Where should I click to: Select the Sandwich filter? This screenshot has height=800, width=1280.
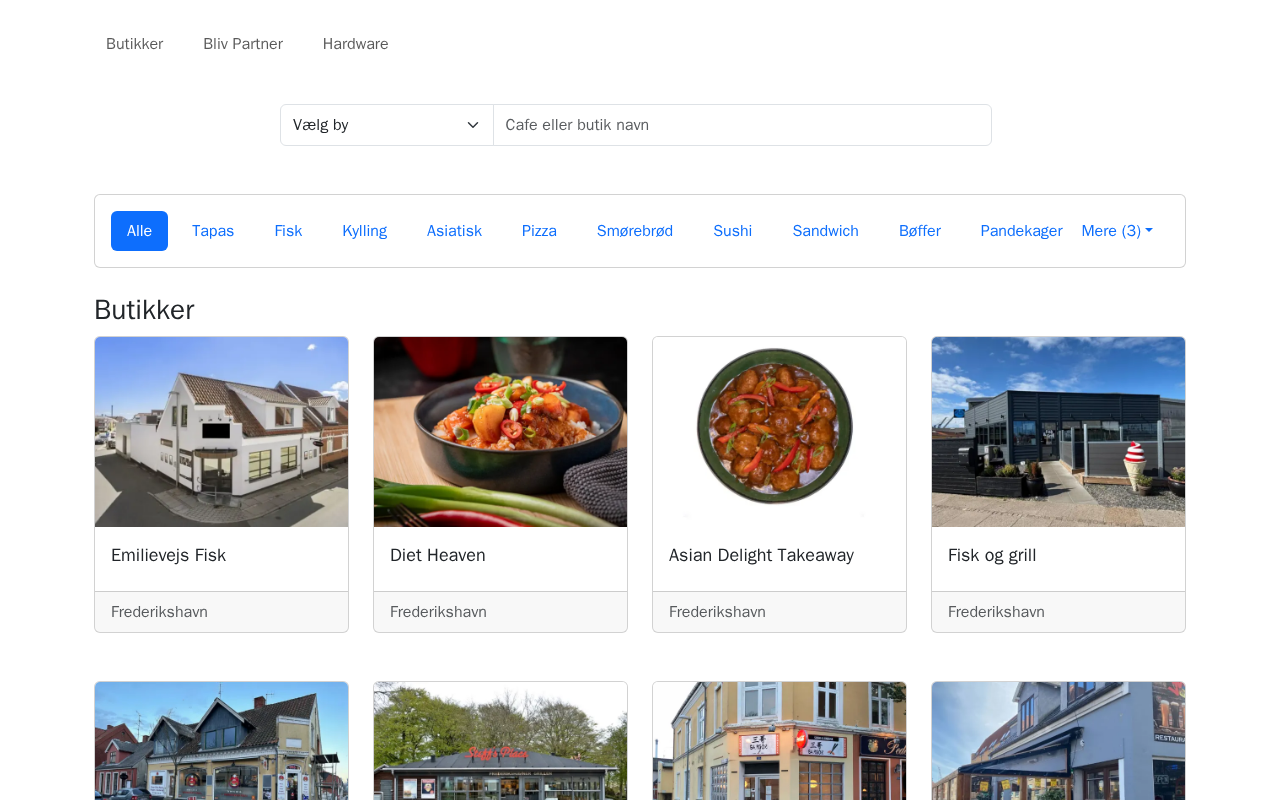point(825,231)
